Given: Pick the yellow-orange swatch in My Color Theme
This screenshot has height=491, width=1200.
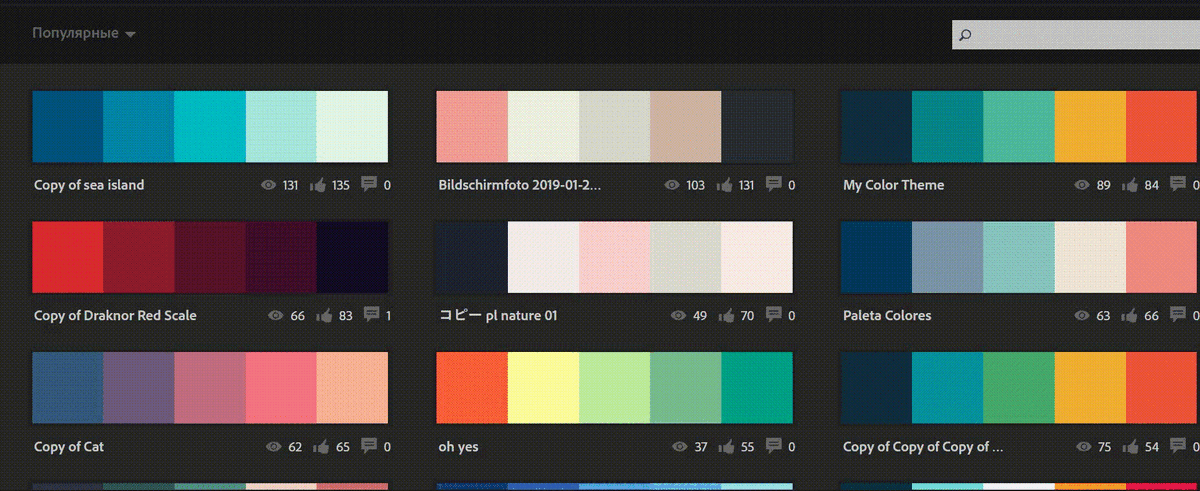Looking at the screenshot, I should 1090,126.
